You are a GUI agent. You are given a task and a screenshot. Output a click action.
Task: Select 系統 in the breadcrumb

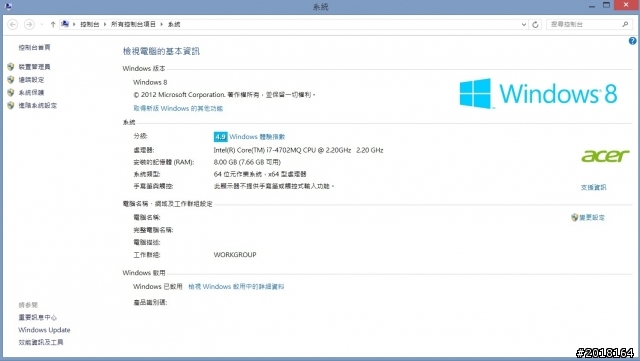[x=174, y=25]
